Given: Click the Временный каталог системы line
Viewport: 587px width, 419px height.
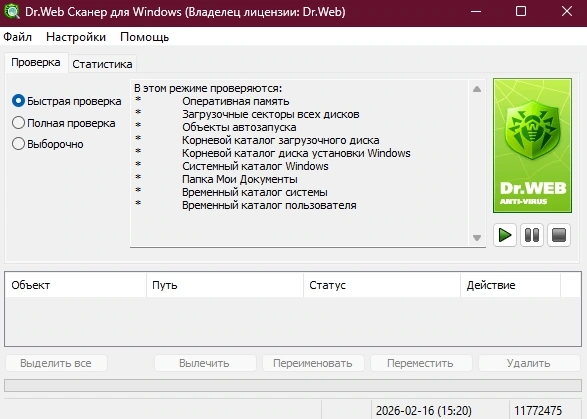Looking at the screenshot, I should pos(255,192).
